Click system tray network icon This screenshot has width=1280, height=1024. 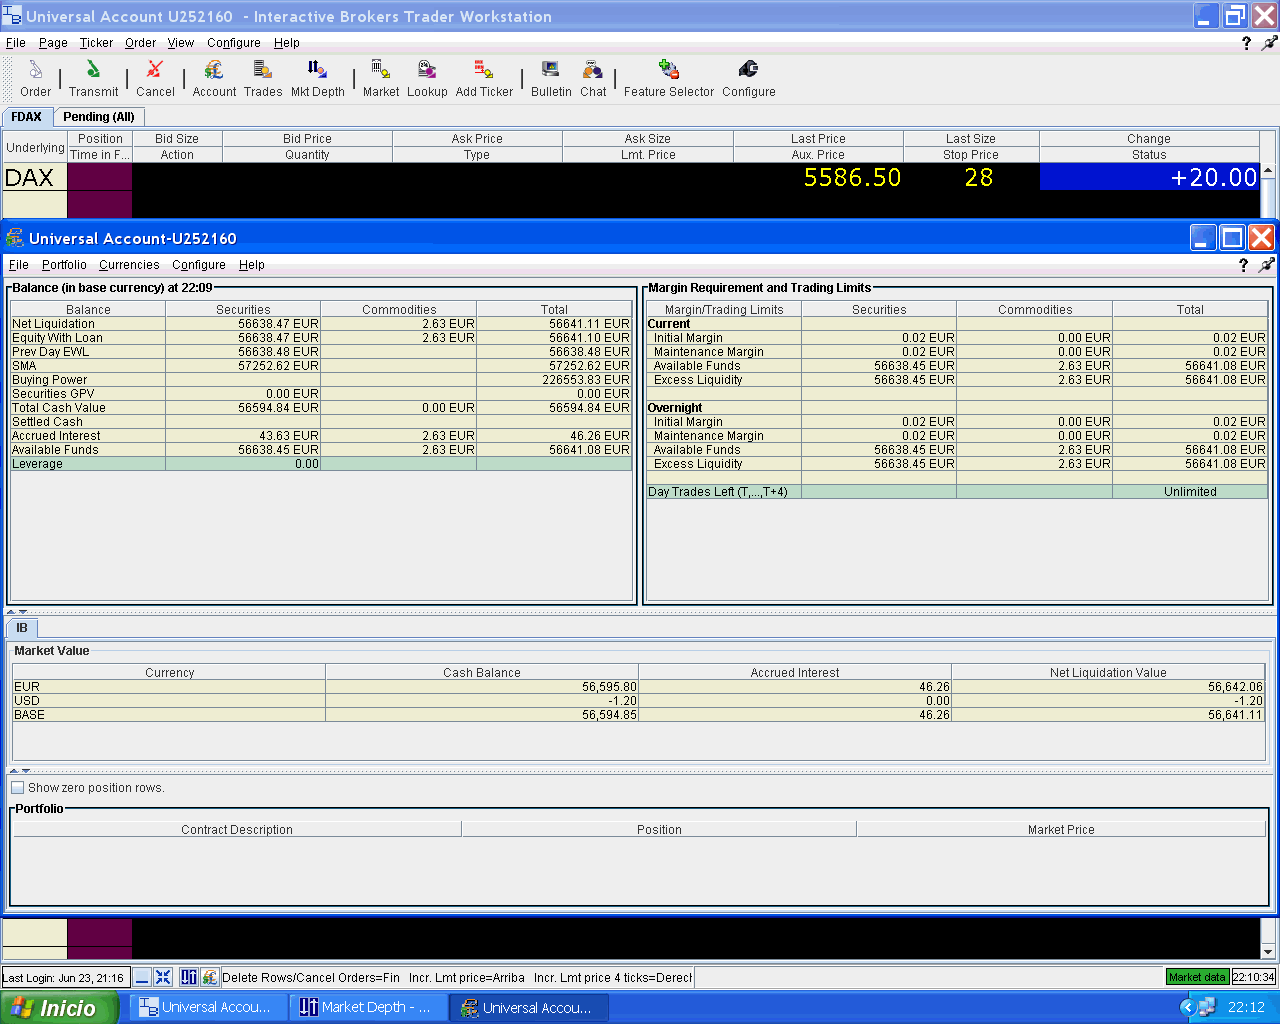coord(1207,1007)
